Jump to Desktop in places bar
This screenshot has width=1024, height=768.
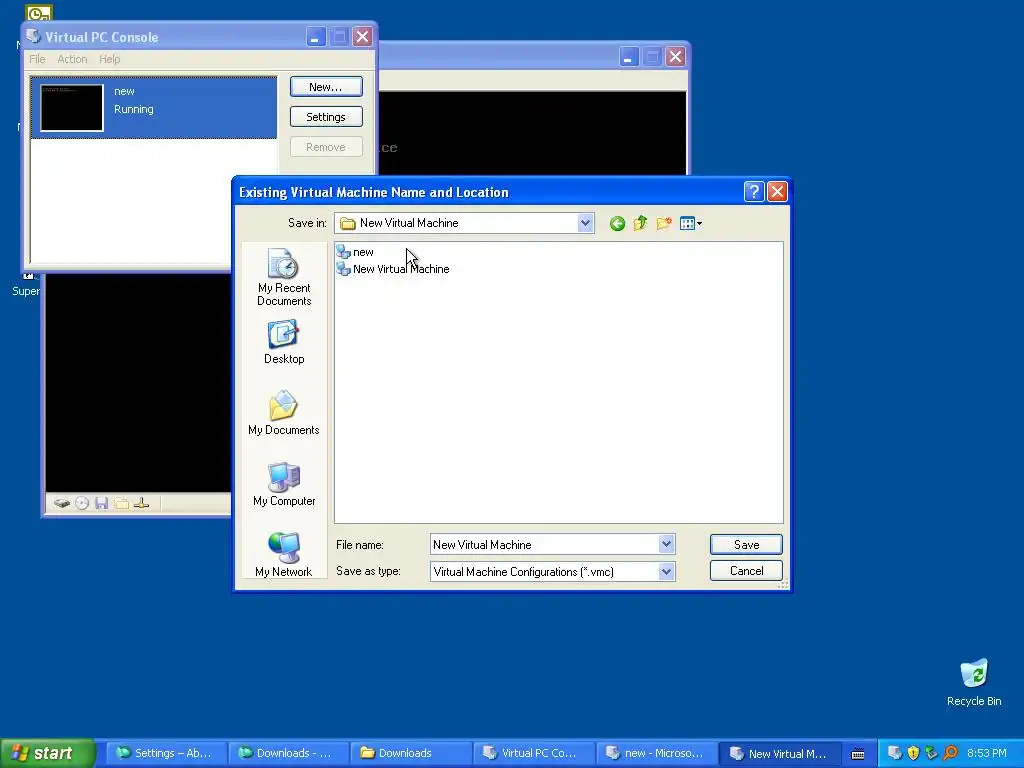point(283,342)
